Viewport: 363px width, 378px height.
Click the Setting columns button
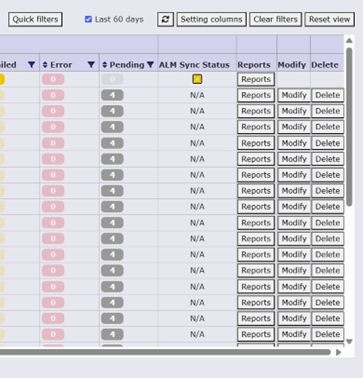click(211, 19)
